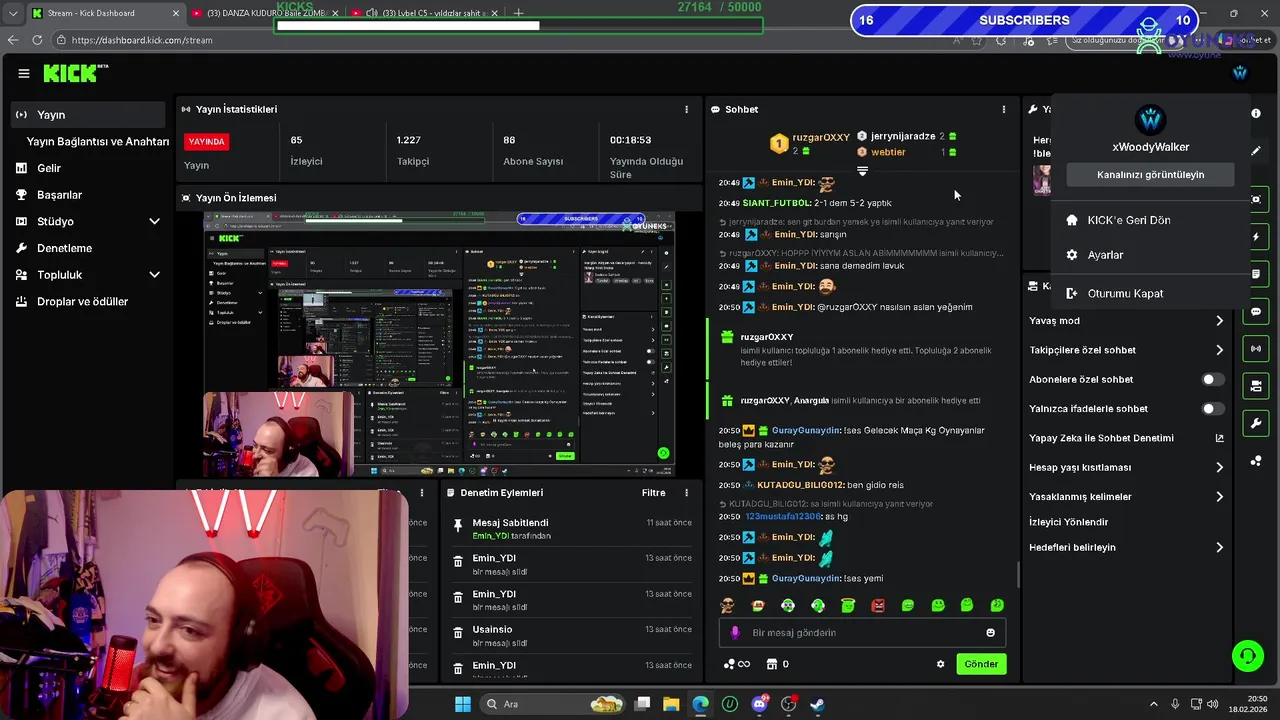
Task: Select the broadcast signal icon in right rail
Action: click(x=1256, y=348)
